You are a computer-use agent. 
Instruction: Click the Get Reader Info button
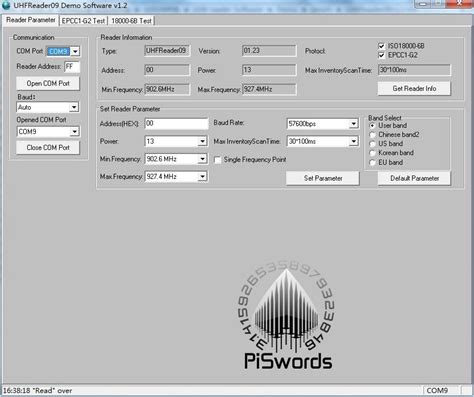[414, 89]
